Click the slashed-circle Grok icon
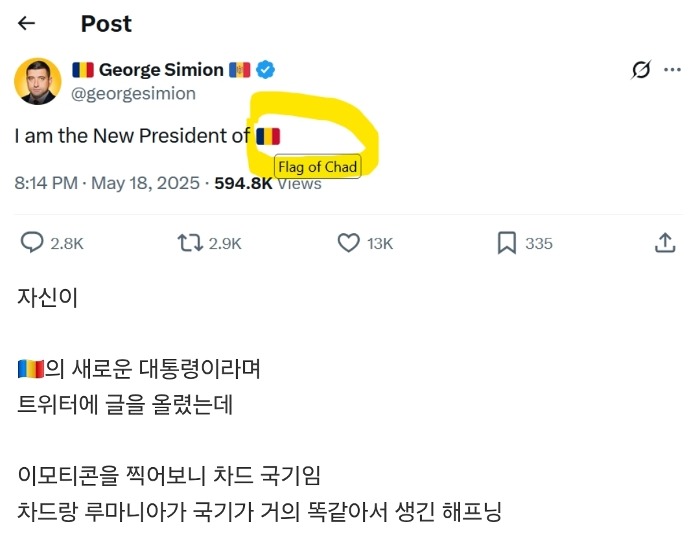The width and height of the screenshot is (700, 550). tap(642, 70)
